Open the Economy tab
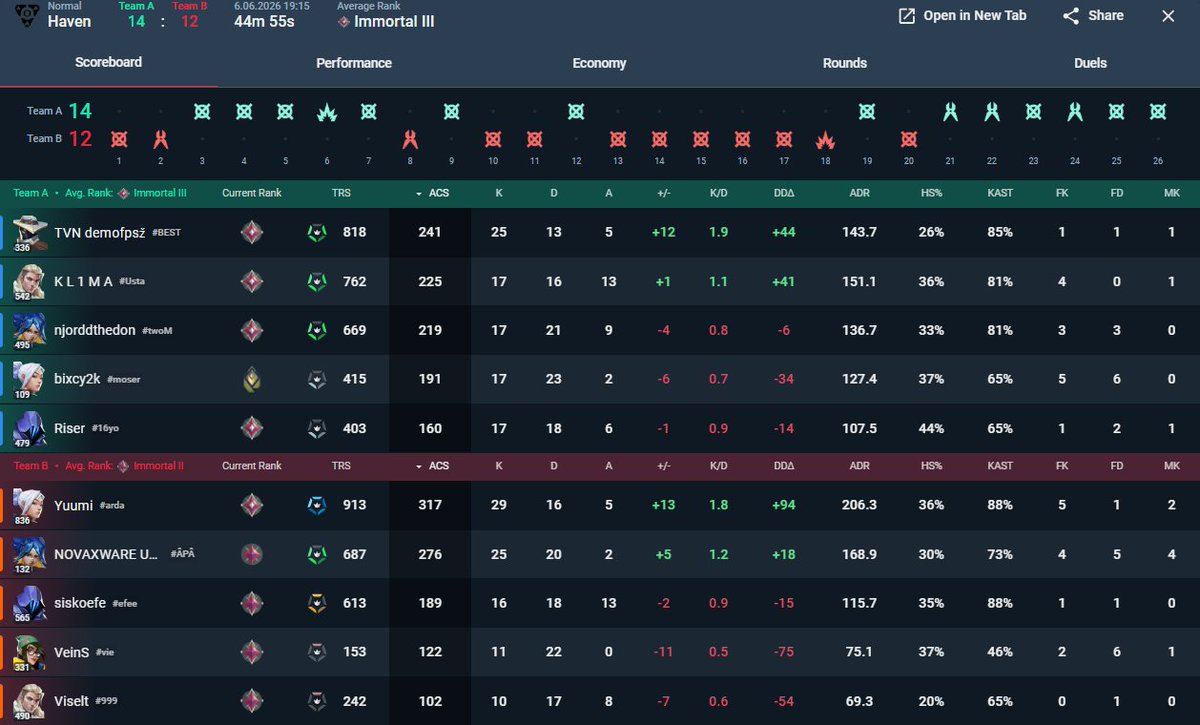Viewport: 1200px width, 725px height. pos(599,63)
